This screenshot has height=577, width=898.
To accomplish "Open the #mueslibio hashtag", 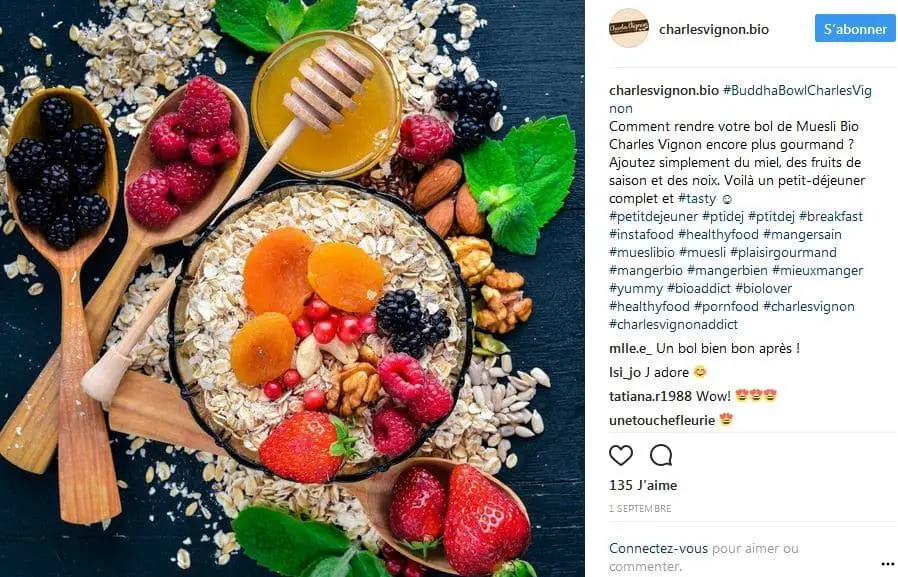I will click(642, 252).
